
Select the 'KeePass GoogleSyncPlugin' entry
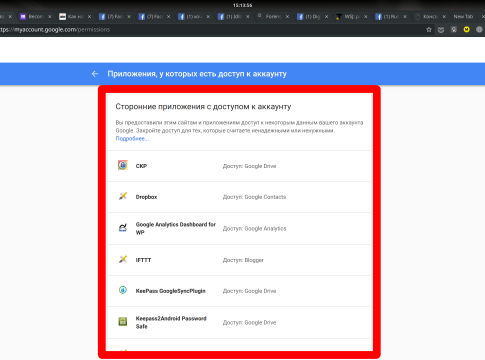pos(171,291)
